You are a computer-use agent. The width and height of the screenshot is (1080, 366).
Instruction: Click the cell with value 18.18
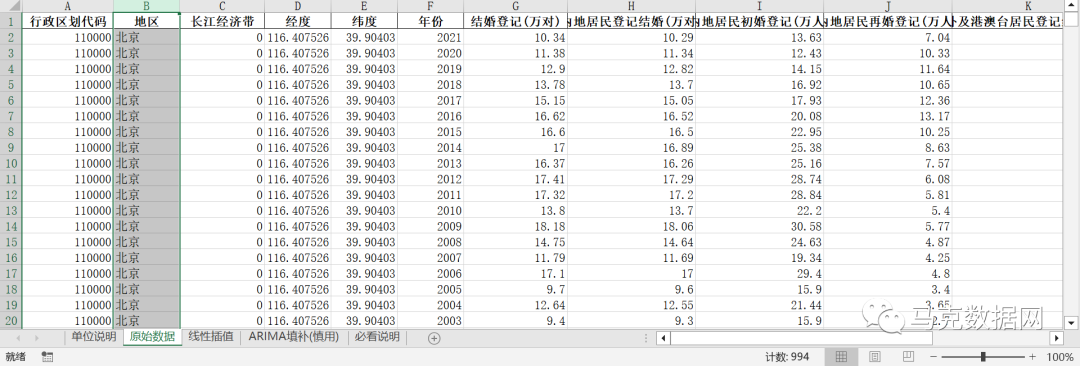(515, 226)
